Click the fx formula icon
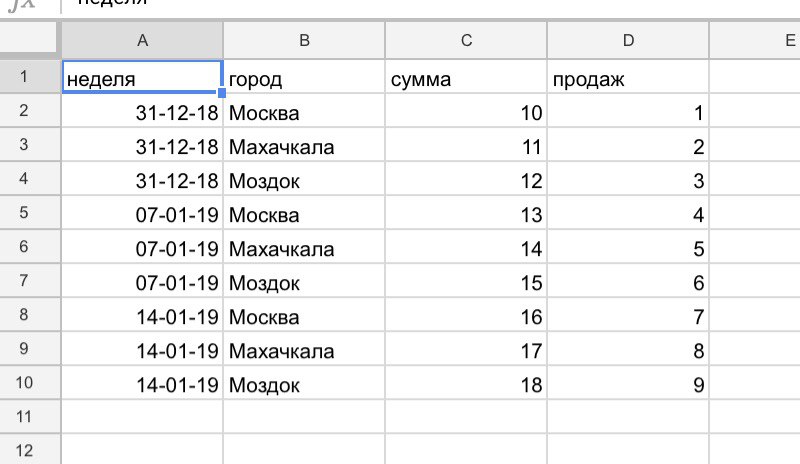800x464 pixels. click(22, 4)
